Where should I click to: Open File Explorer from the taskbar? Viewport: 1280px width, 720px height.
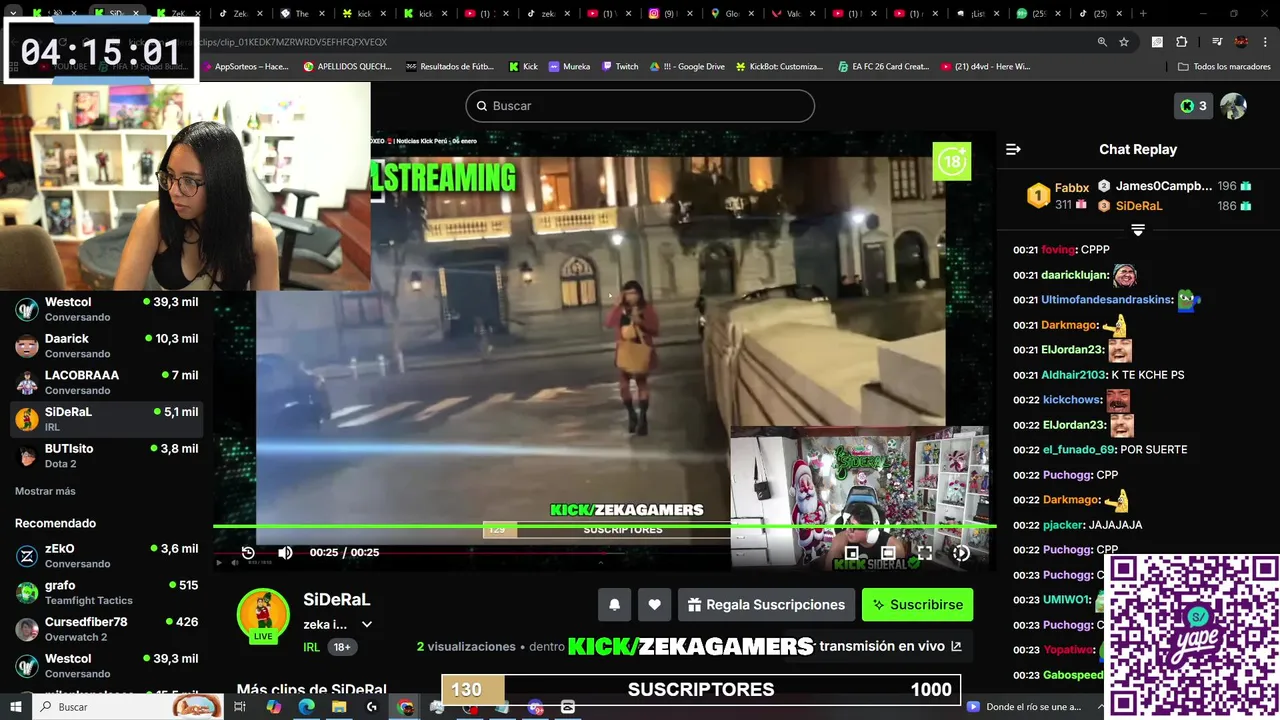339,707
